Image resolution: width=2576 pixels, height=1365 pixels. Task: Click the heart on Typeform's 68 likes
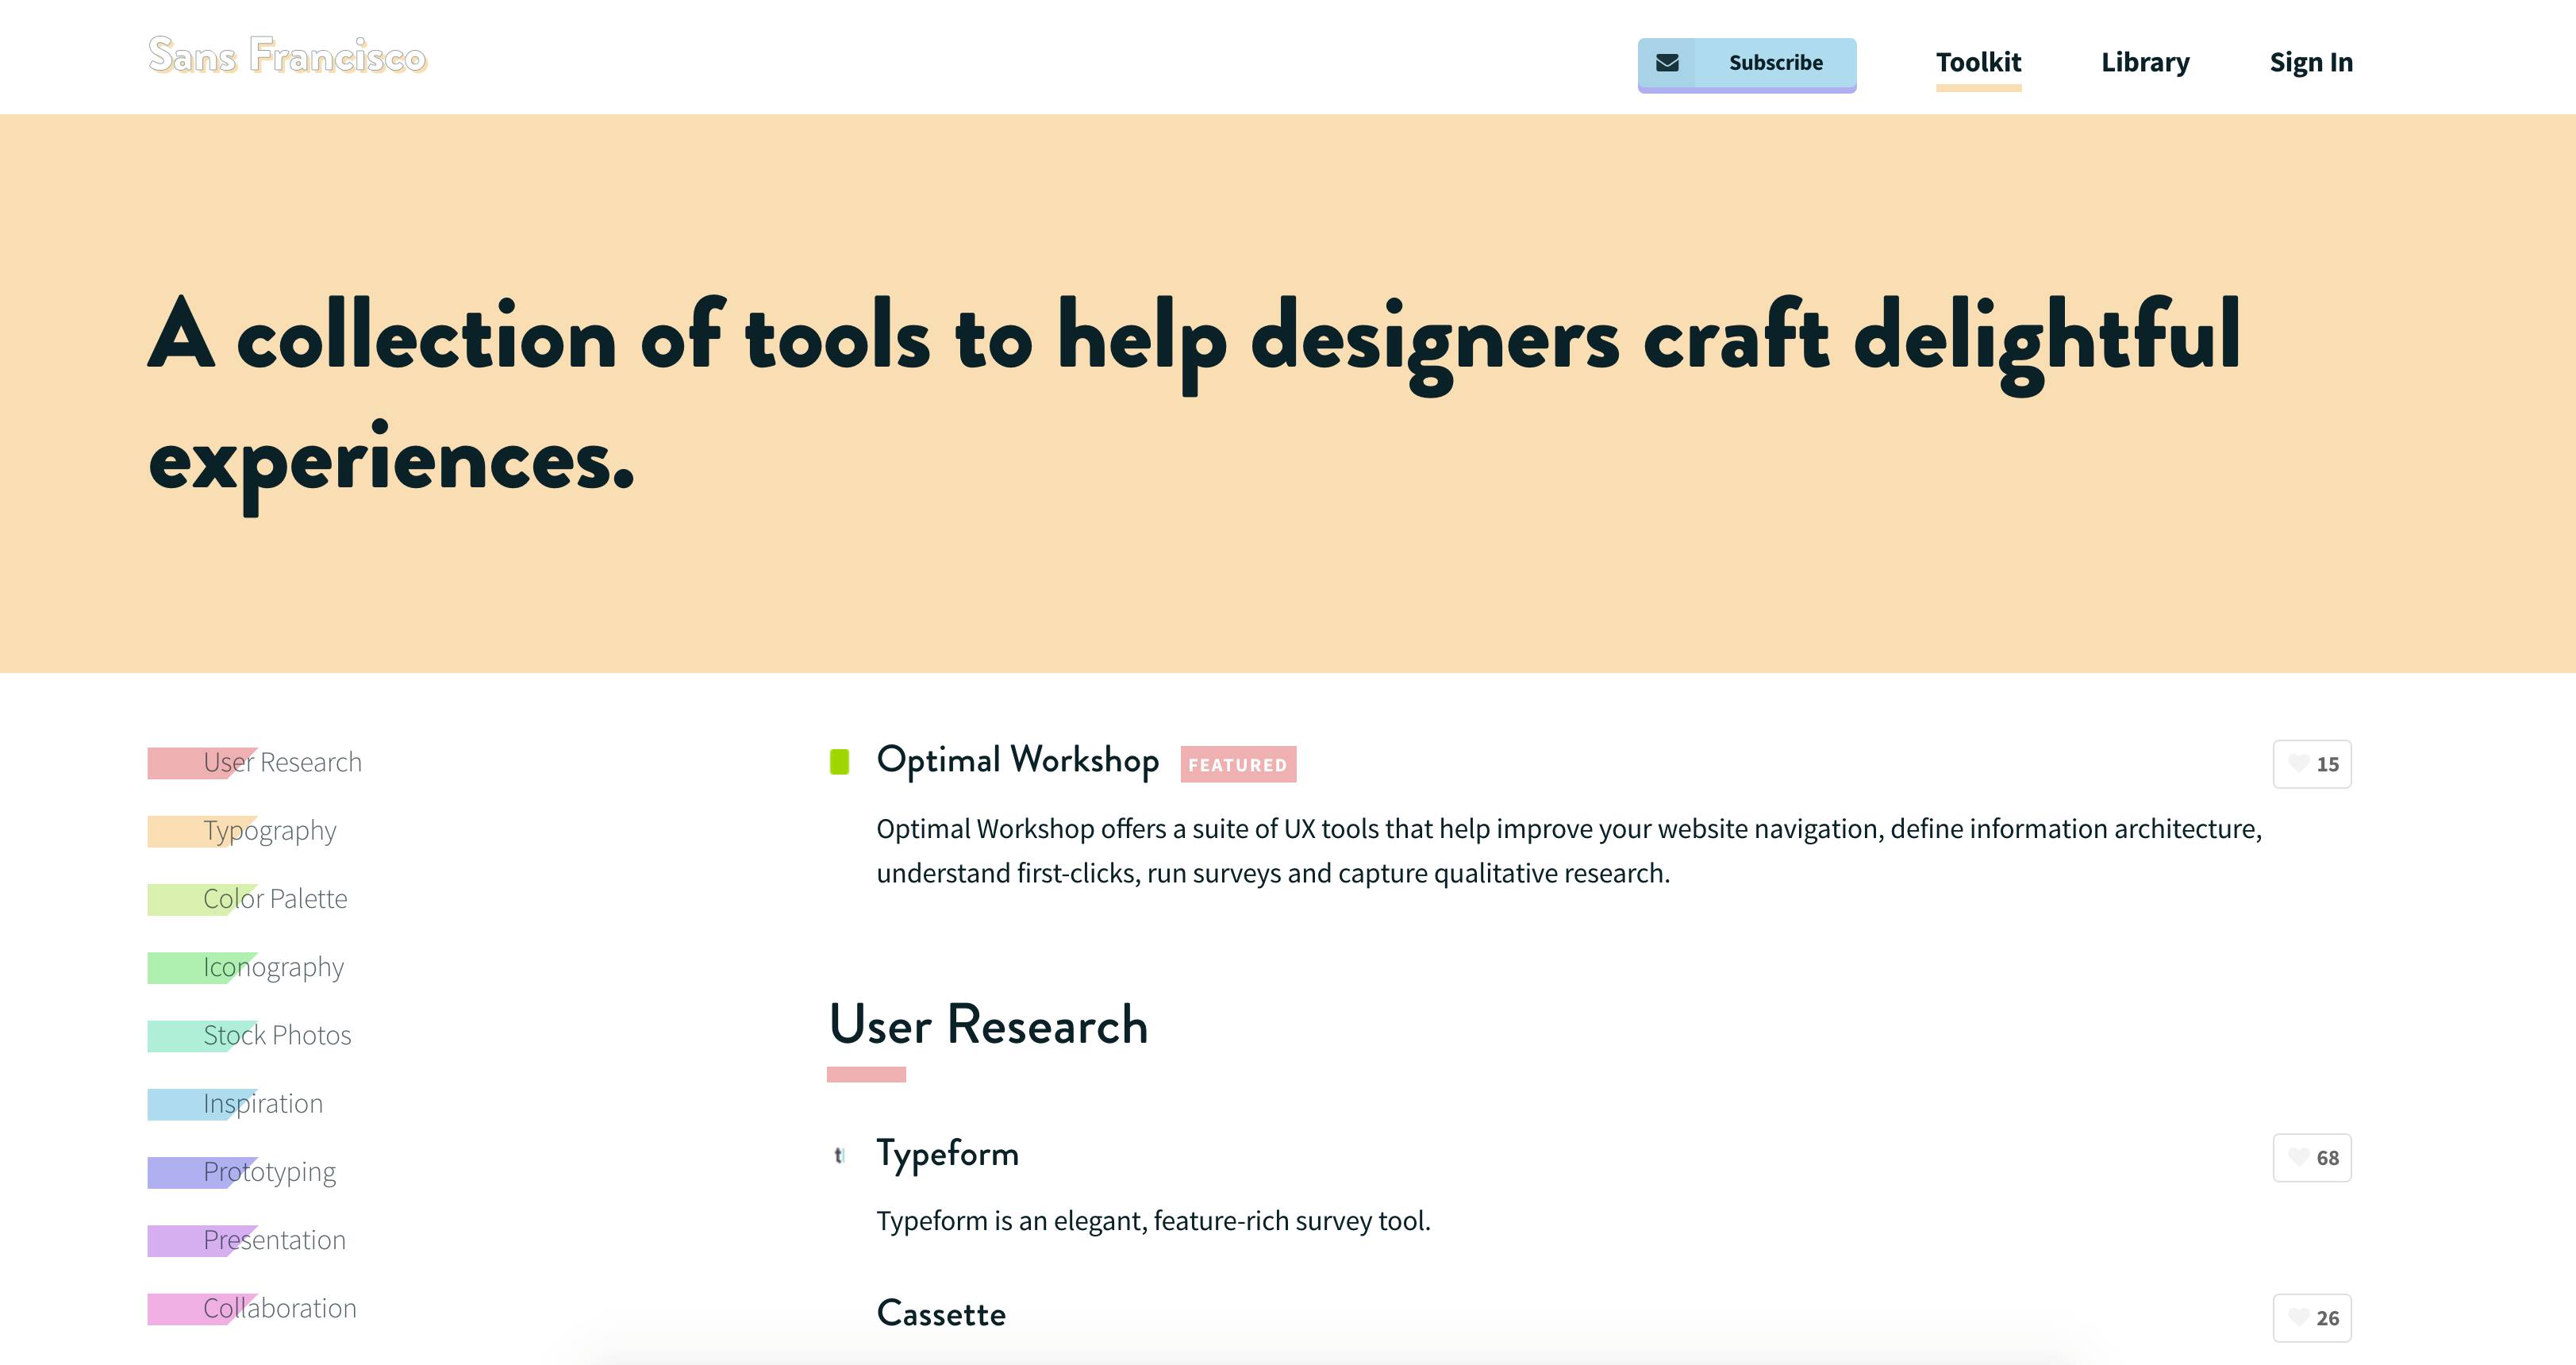click(2299, 1157)
